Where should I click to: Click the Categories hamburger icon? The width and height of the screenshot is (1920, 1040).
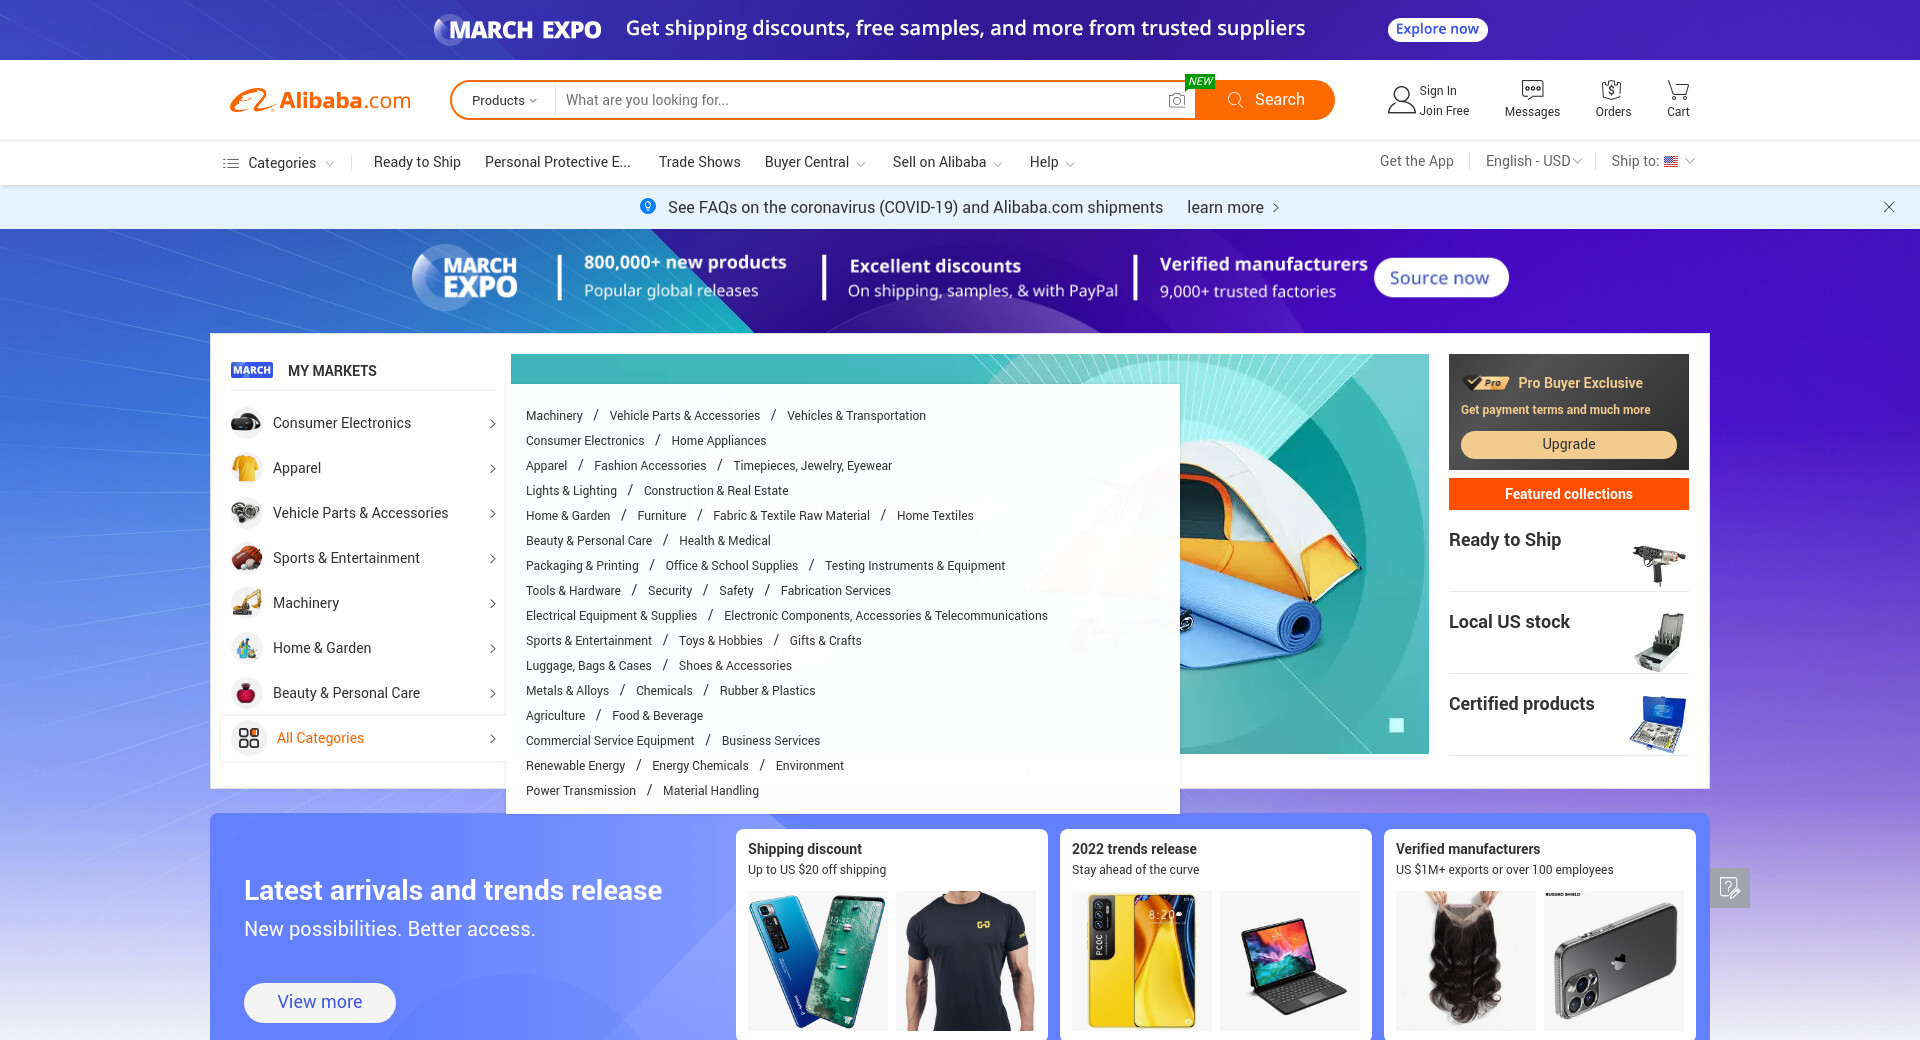pyautogui.click(x=231, y=163)
